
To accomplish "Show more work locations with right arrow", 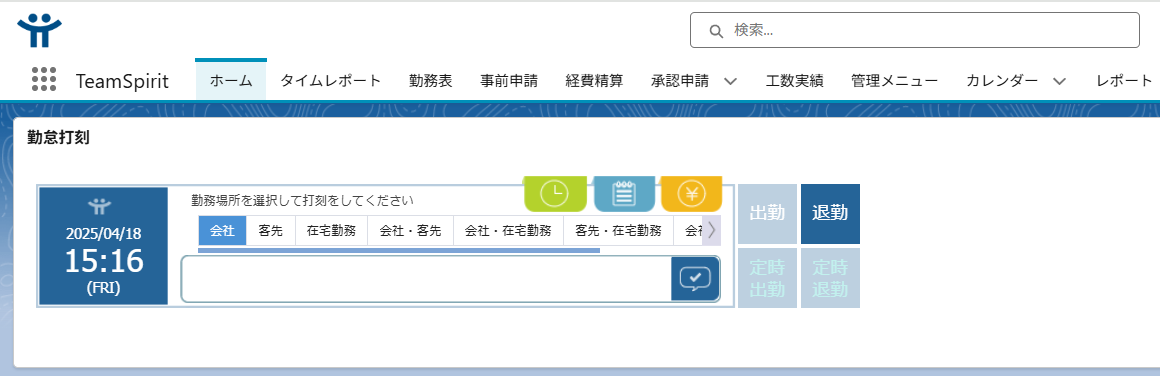I will pos(711,231).
